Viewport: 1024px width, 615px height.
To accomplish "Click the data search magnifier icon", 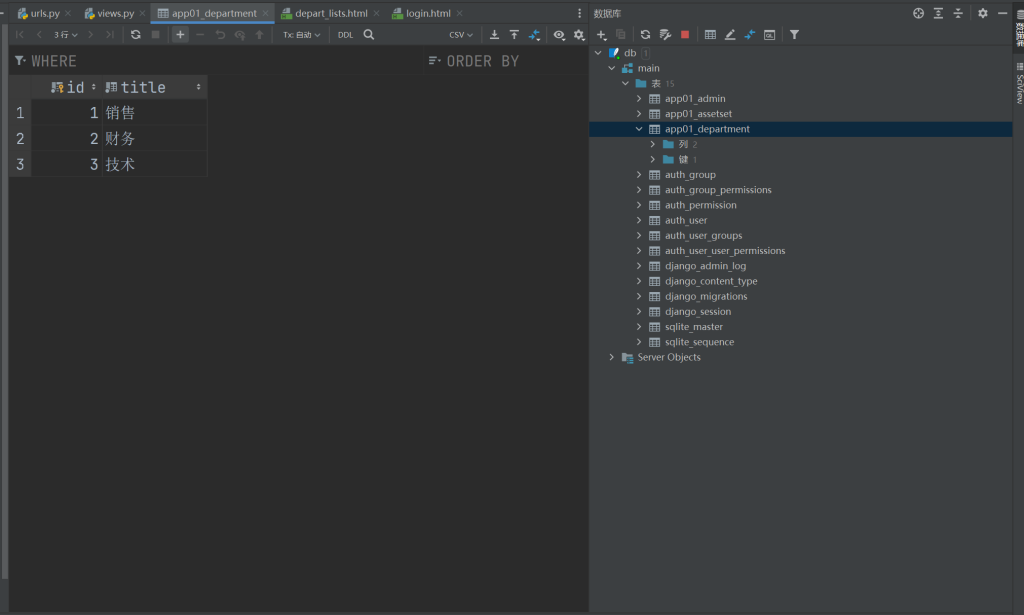I will (x=369, y=35).
